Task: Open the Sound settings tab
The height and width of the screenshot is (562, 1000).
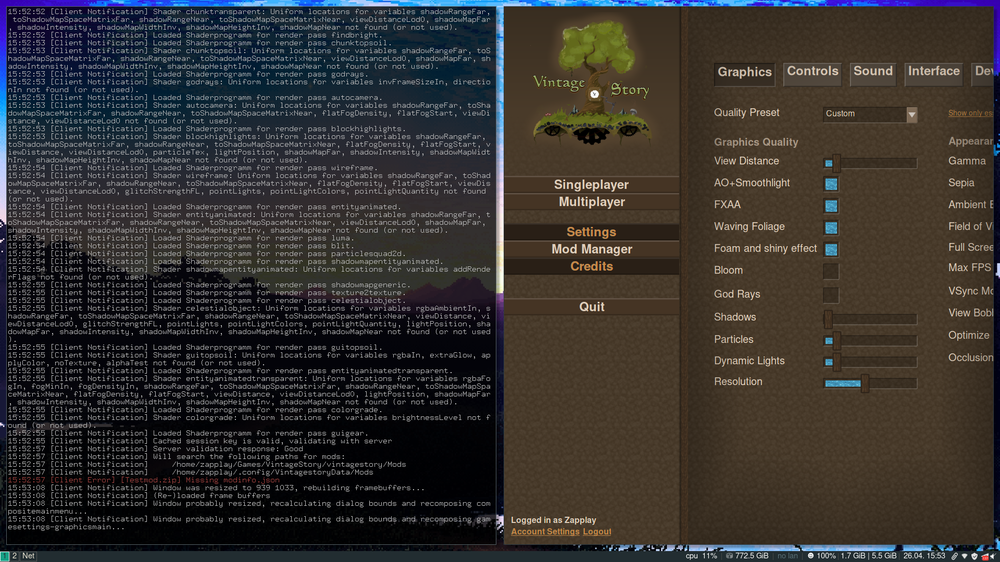Action: tap(872, 72)
